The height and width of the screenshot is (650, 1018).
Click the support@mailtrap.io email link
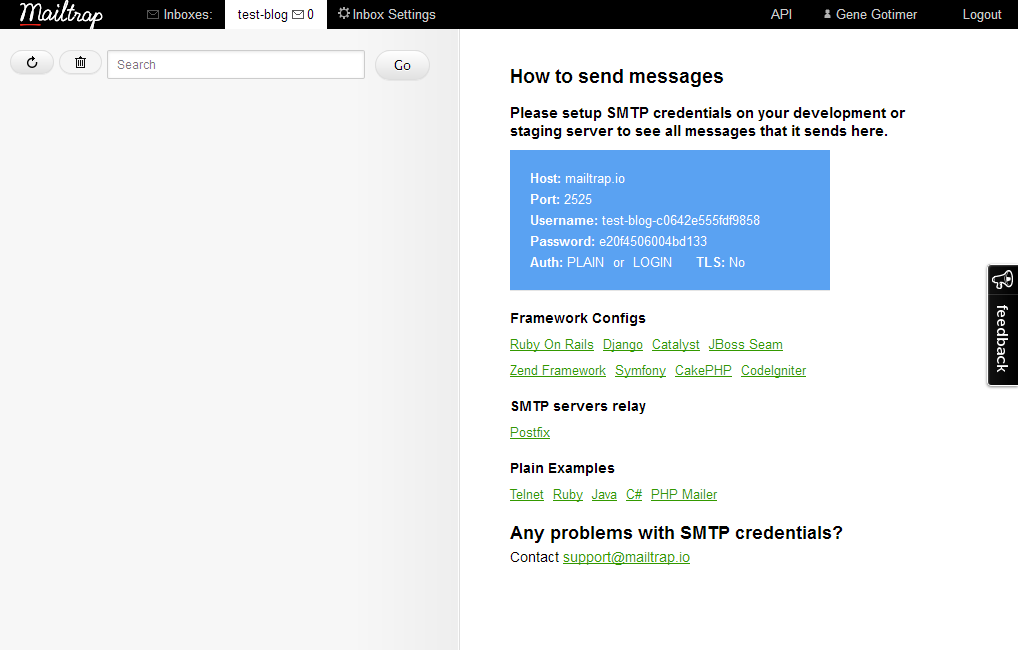point(626,557)
